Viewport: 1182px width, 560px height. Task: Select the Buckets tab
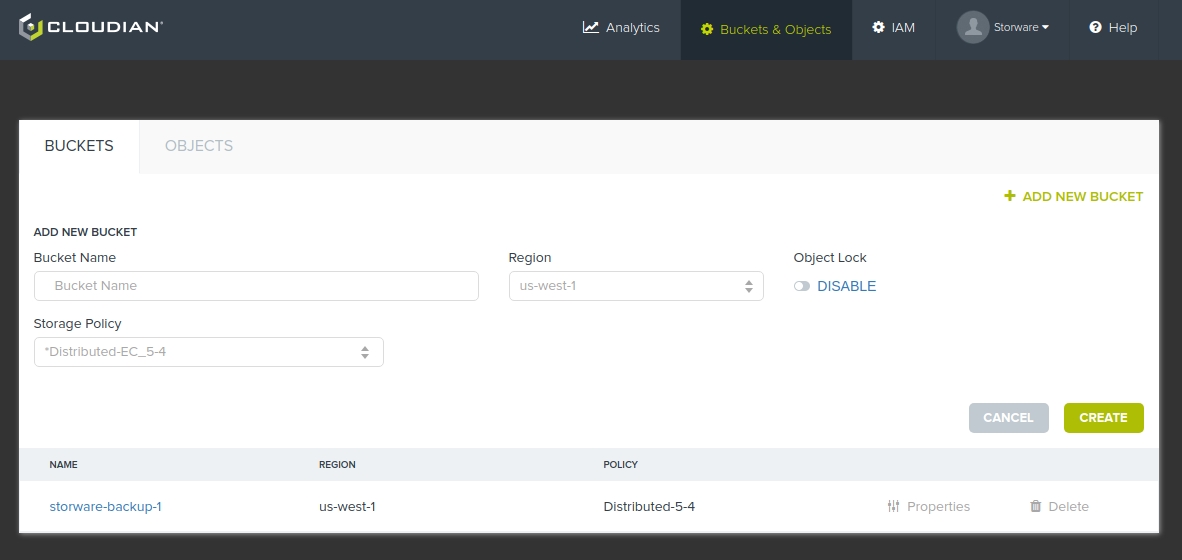[x=79, y=146]
